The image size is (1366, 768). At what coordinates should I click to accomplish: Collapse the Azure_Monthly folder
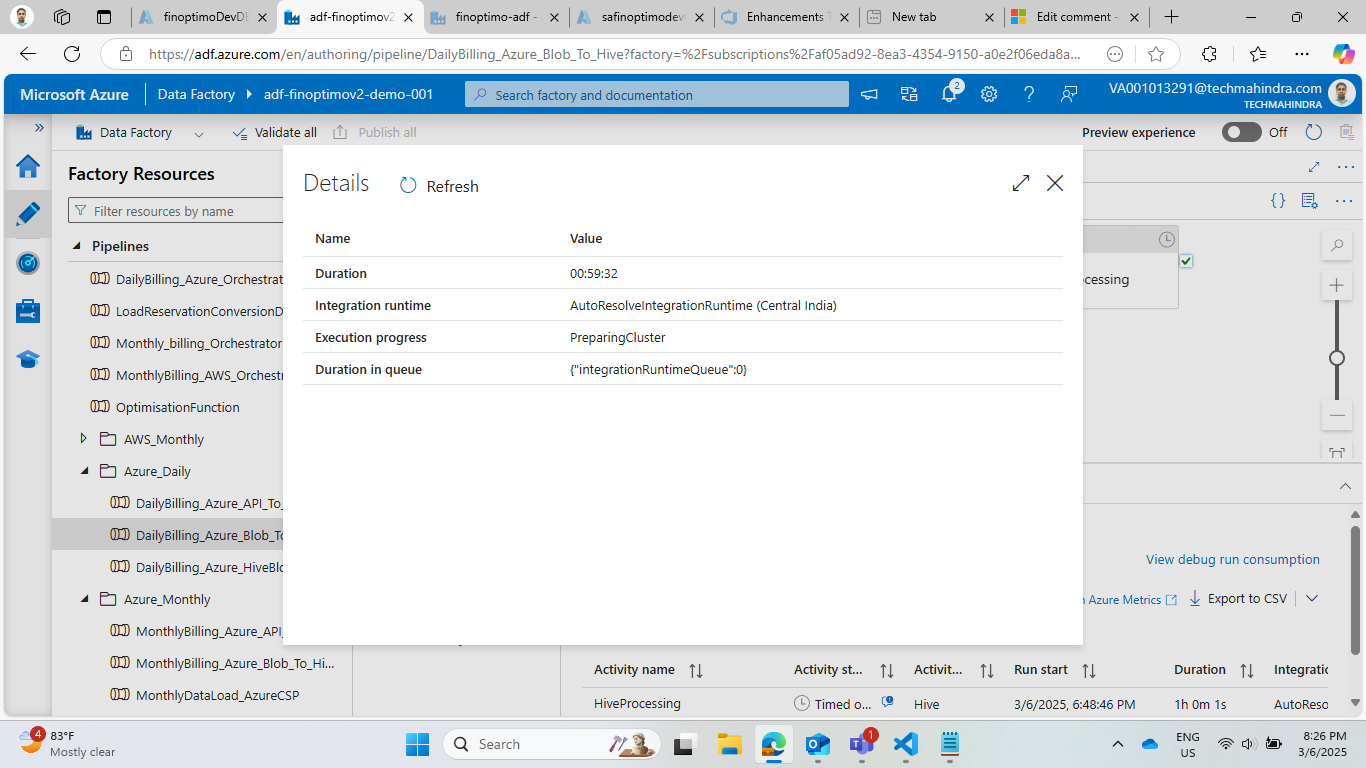pos(84,599)
